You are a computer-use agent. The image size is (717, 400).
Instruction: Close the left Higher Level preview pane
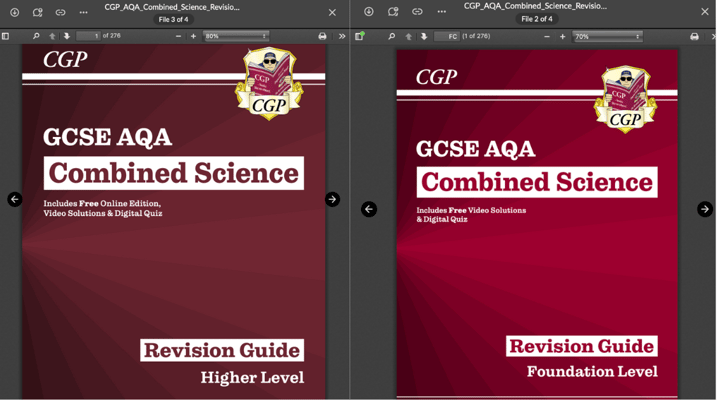tap(332, 12)
